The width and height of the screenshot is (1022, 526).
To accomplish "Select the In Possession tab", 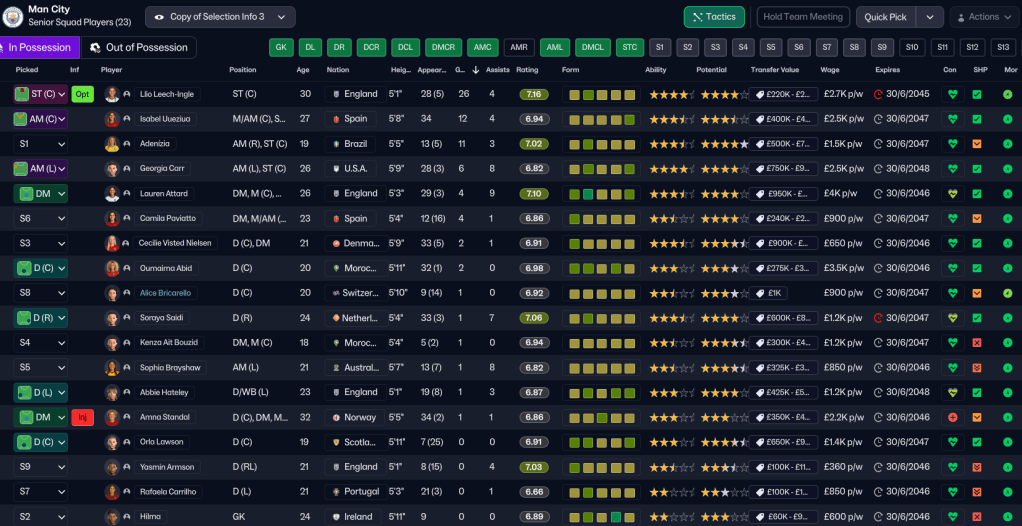I will coord(36,47).
